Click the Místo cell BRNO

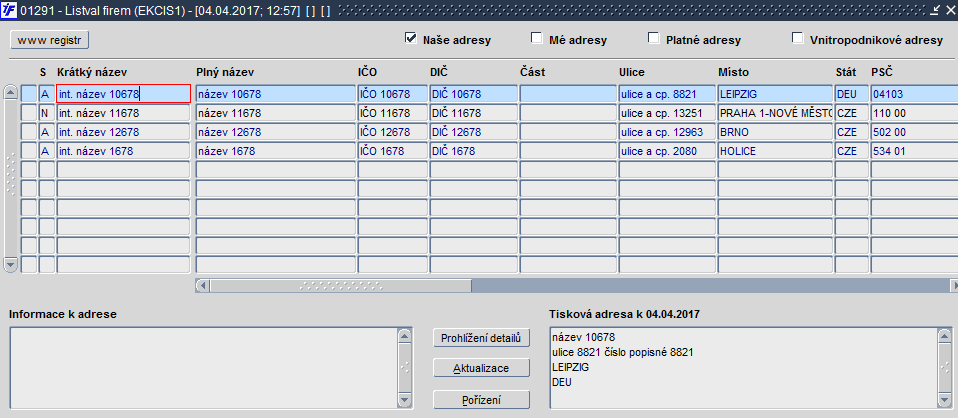(775, 132)
